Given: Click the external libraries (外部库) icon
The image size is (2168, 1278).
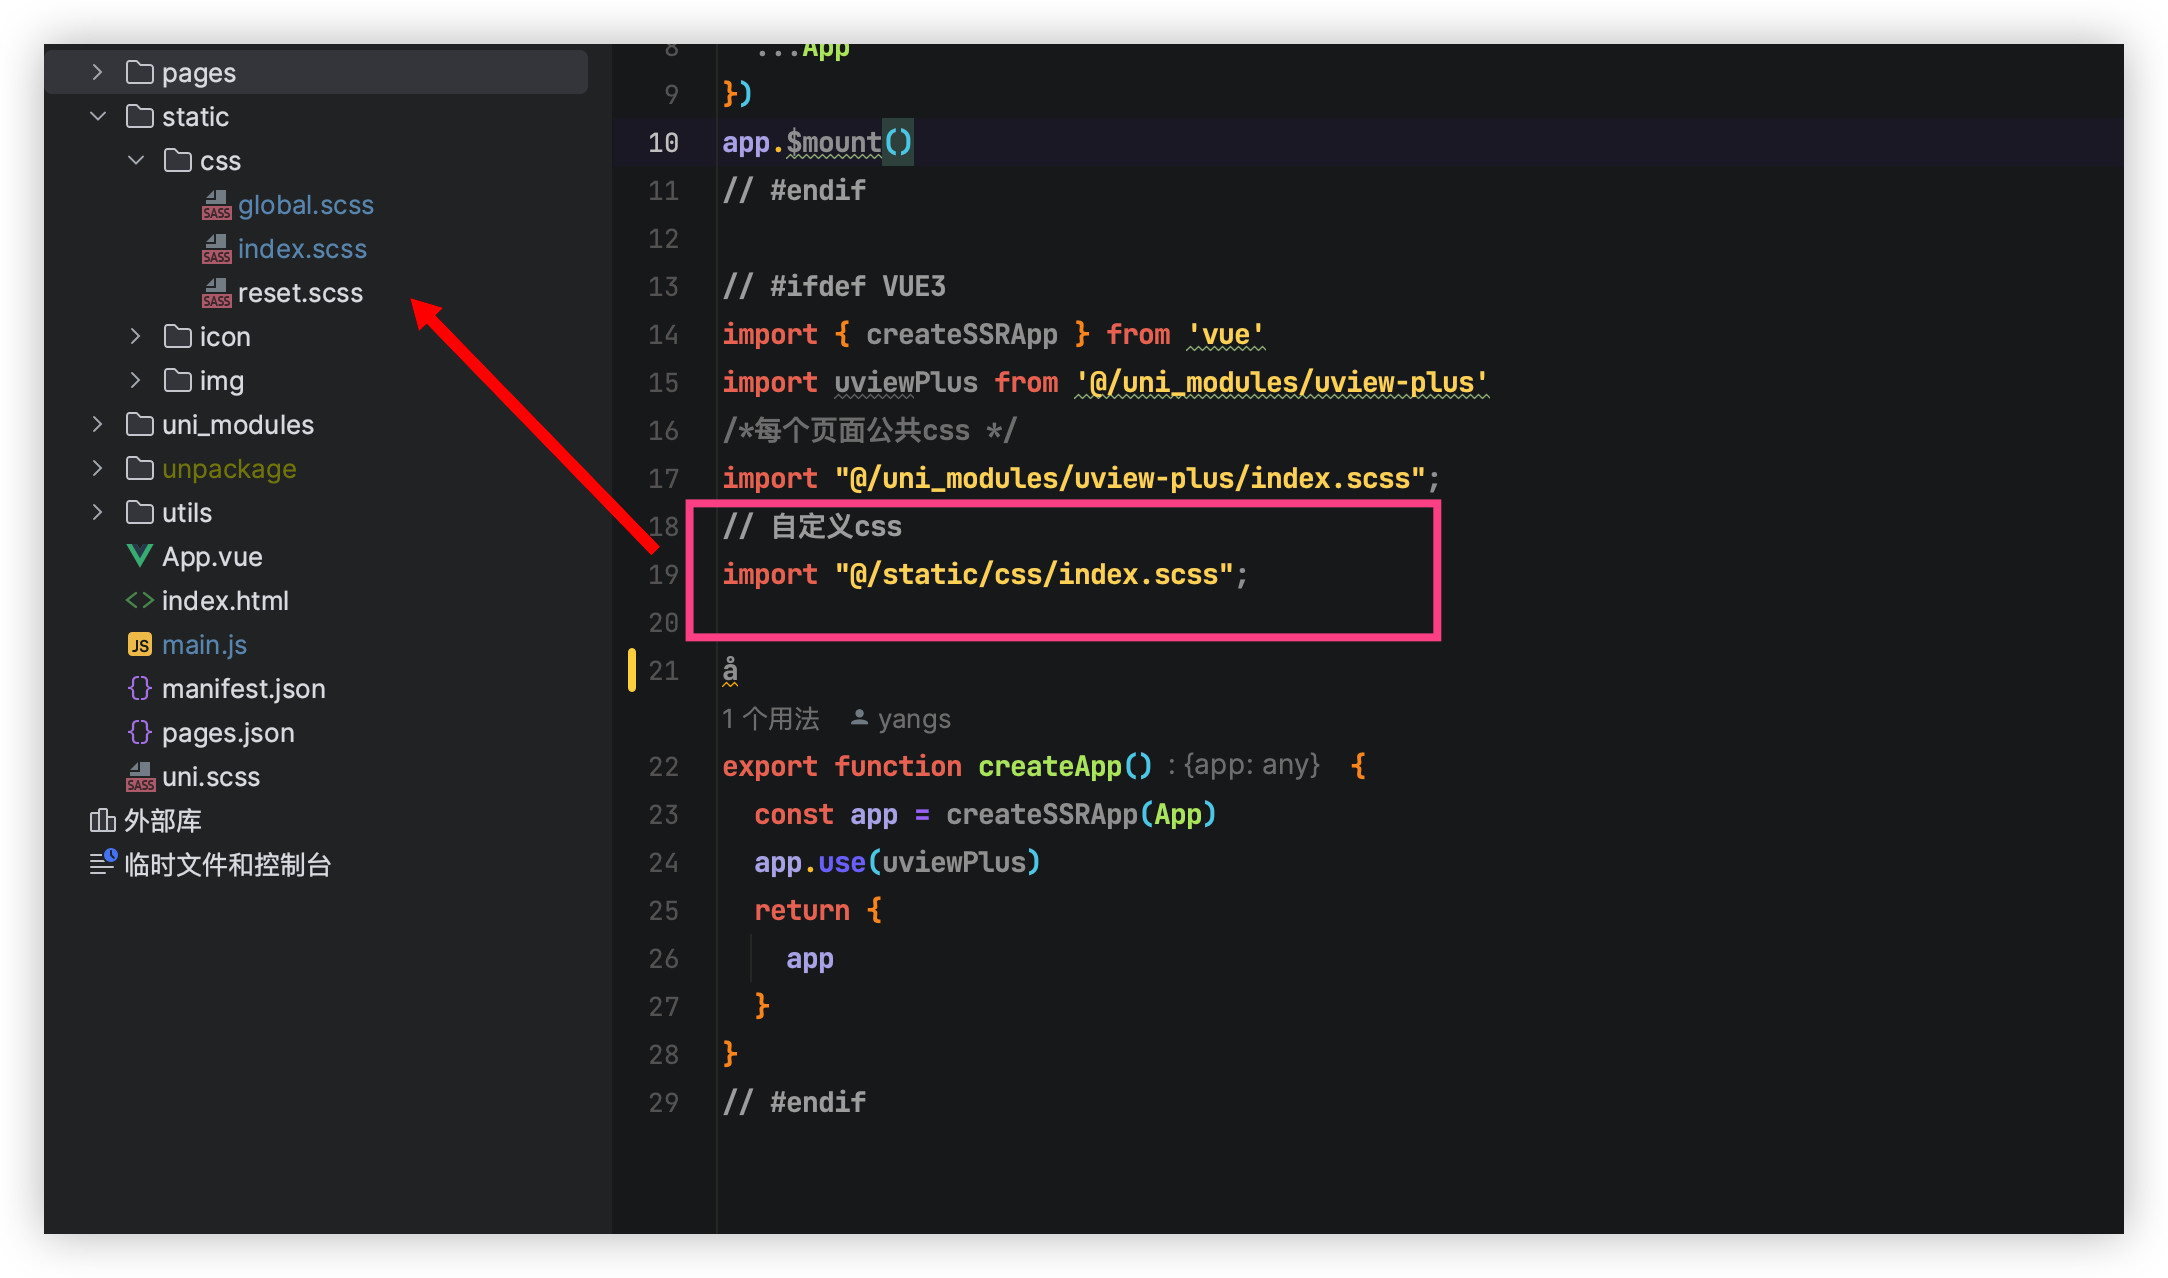Looking at the screenshot, I should [102, 820].
